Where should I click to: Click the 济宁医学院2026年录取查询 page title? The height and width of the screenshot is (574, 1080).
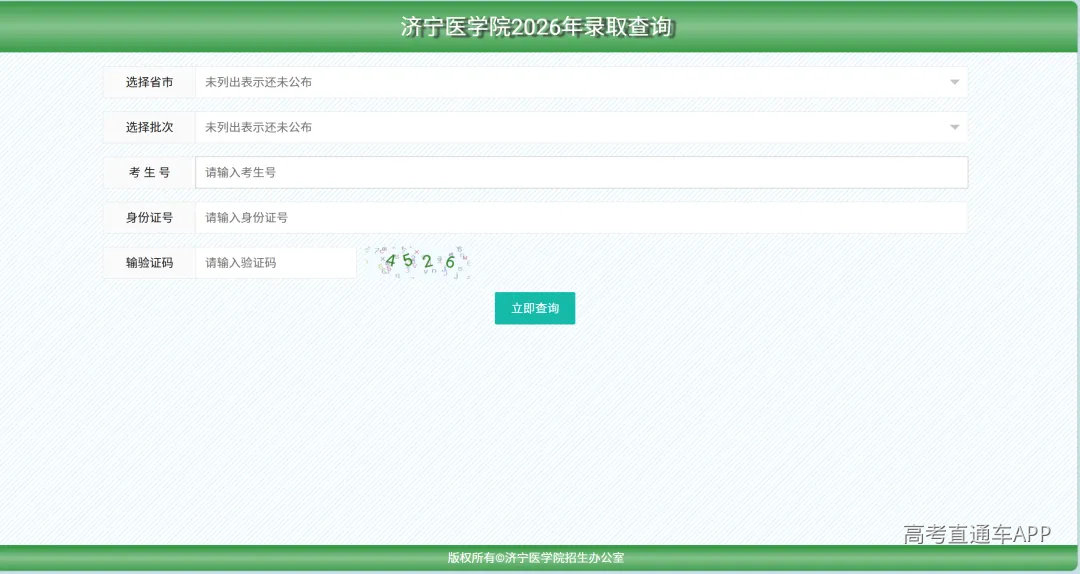pos(536,27)
